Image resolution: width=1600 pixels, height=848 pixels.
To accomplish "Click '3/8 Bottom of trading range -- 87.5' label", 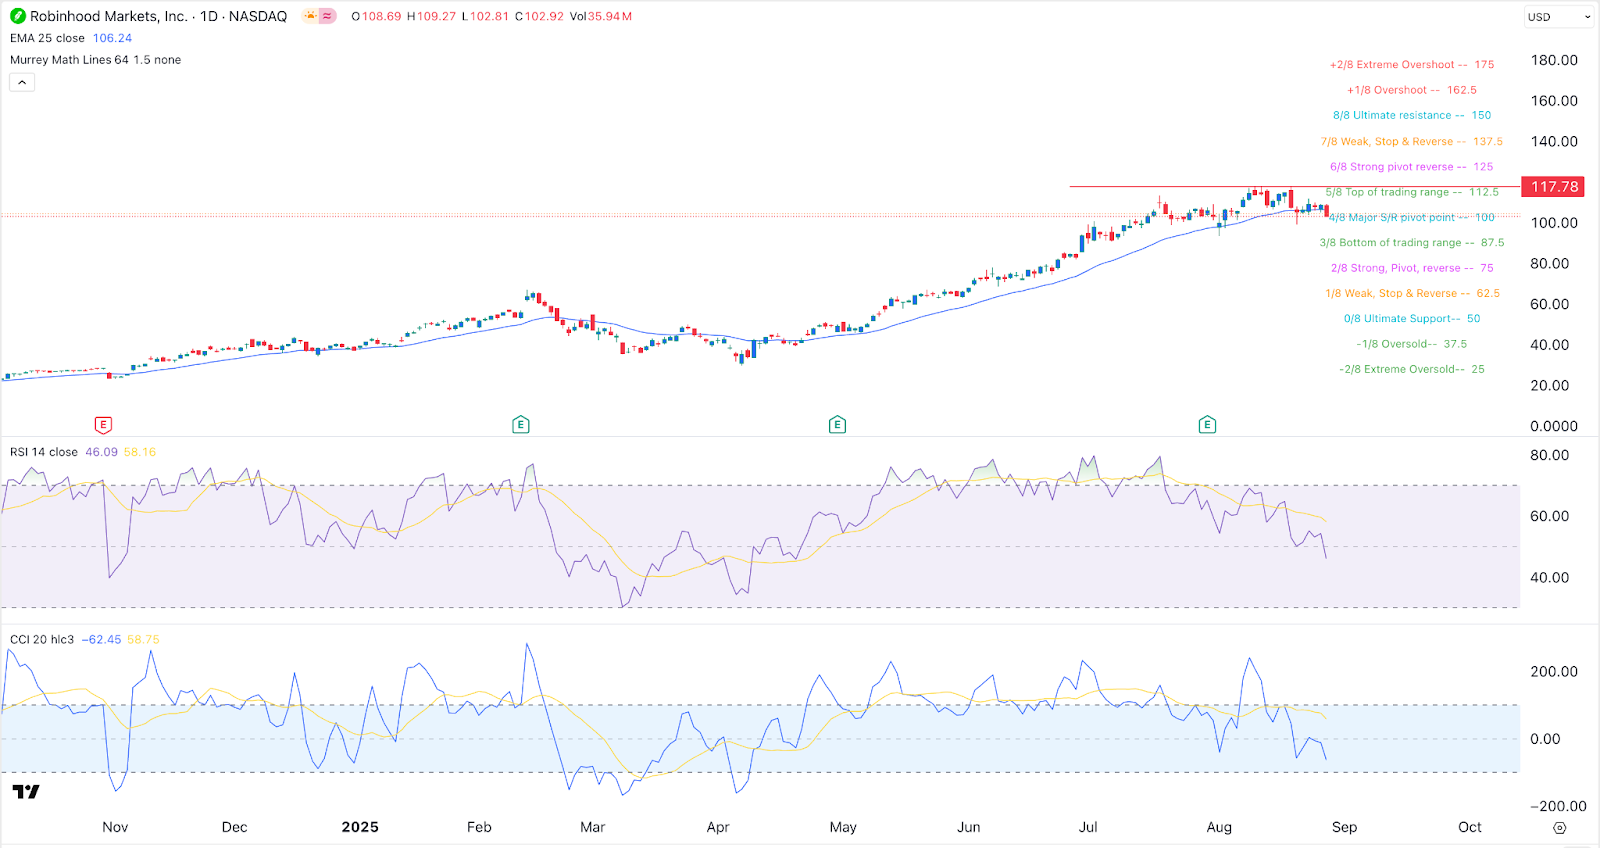I will (1412, 243).
